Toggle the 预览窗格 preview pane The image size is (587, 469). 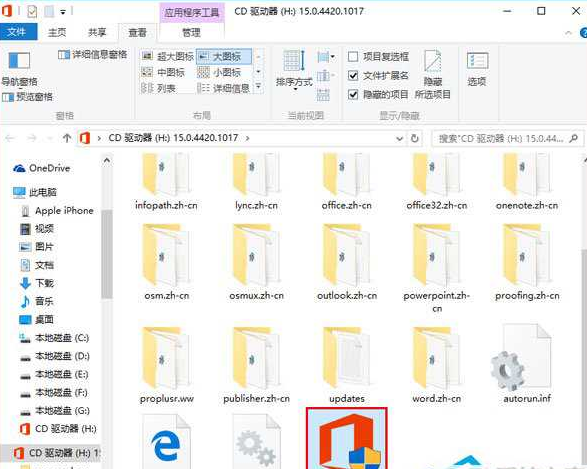pos(27,97)
